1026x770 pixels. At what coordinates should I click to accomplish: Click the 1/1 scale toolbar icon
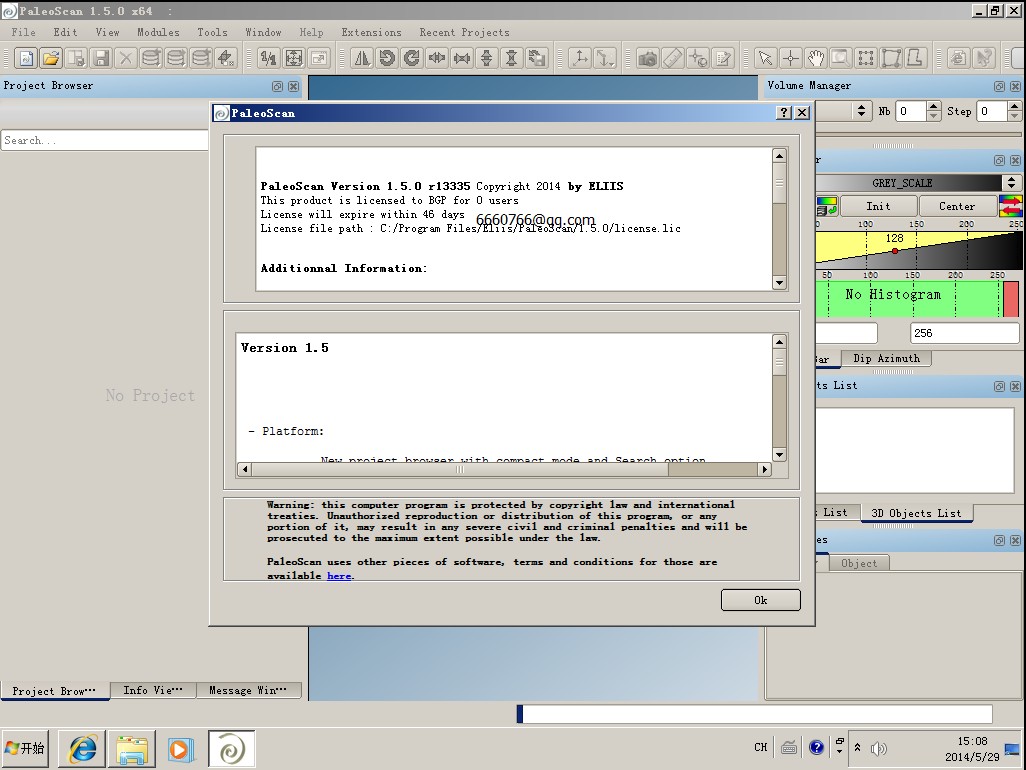(268, 58)
